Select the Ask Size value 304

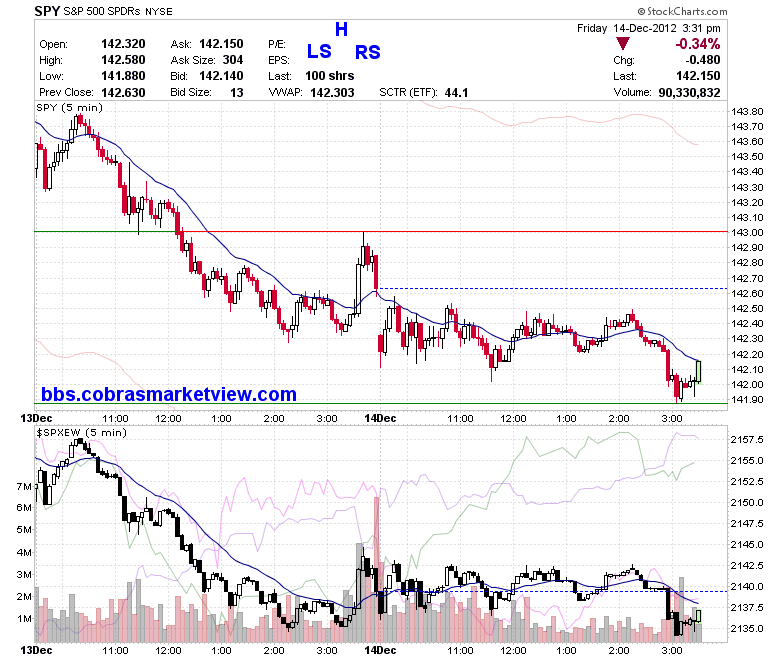point(233,60)
